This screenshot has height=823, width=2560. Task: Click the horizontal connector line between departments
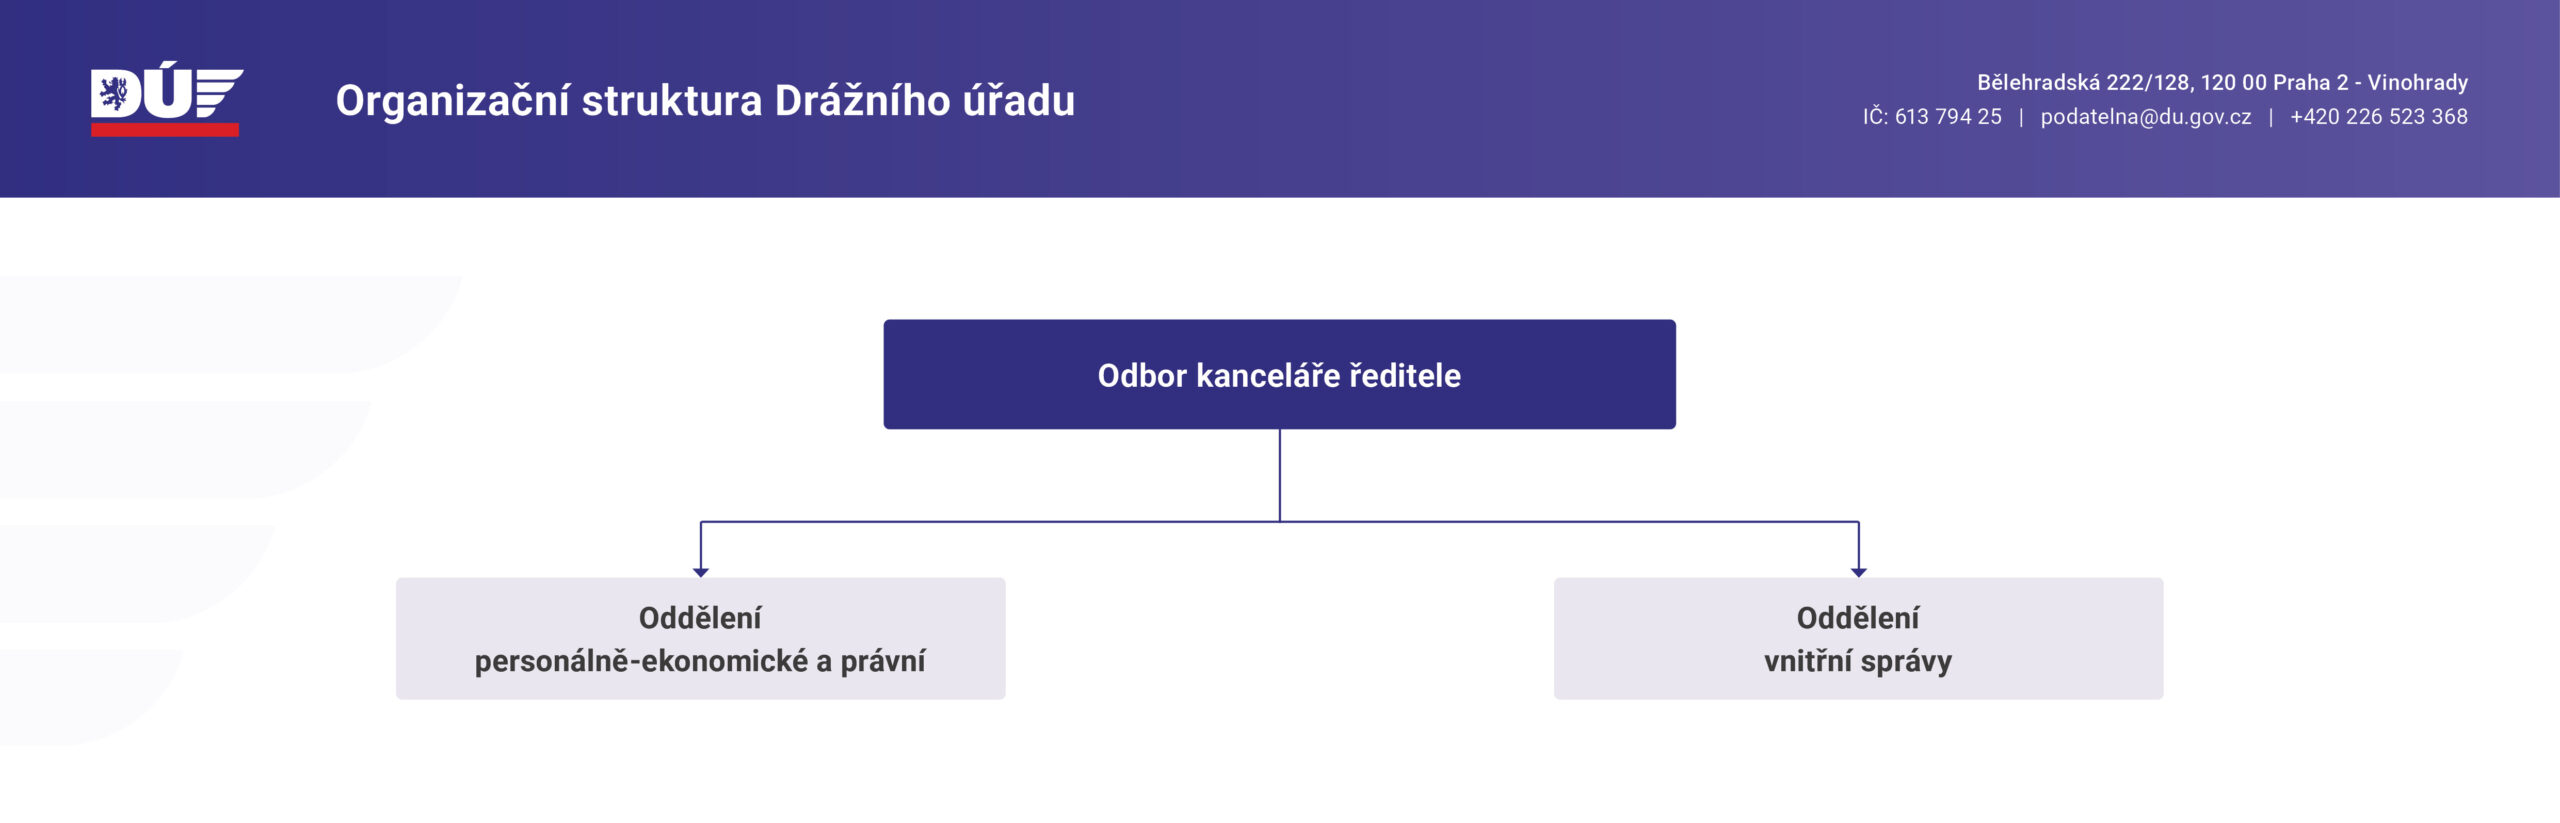[1000, 522]
